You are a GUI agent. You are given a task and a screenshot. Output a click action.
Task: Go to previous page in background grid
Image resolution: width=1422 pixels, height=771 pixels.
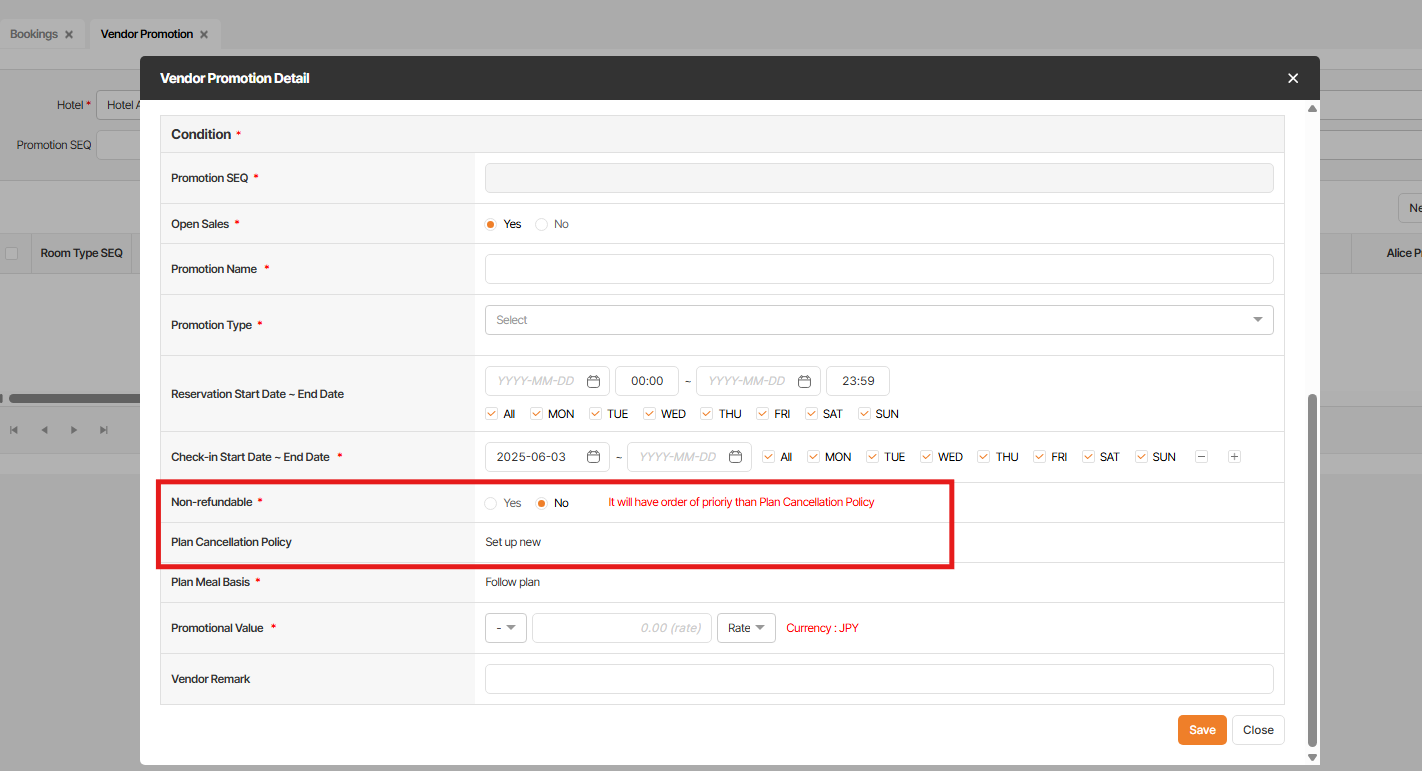click(x=44, y=430)
